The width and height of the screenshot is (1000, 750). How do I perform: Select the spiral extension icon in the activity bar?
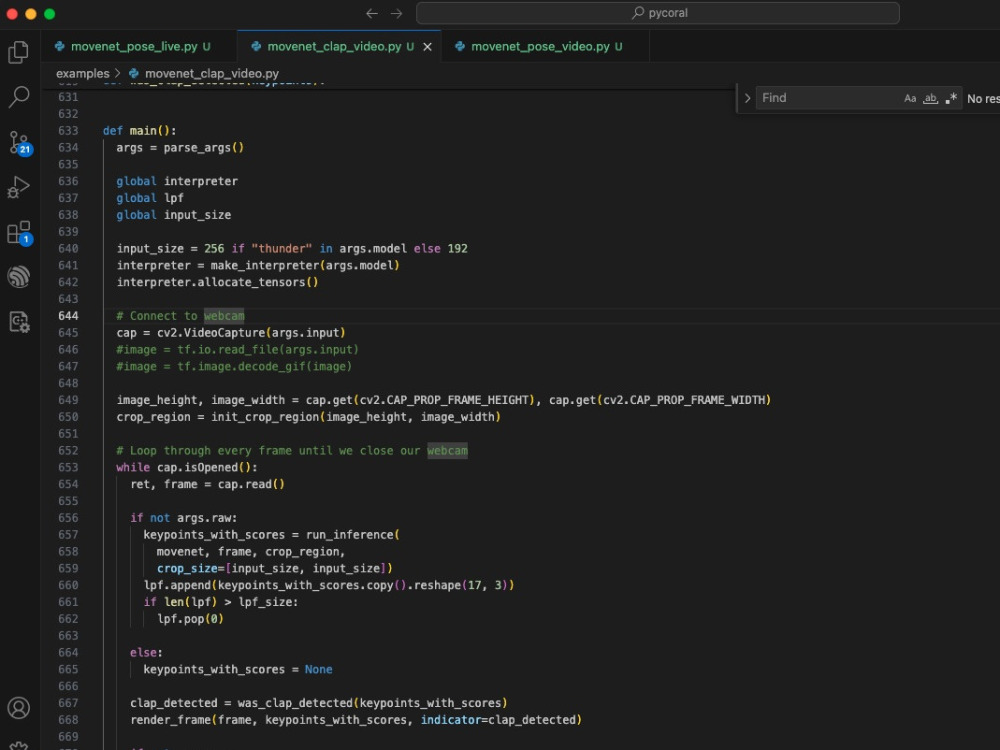20,276
